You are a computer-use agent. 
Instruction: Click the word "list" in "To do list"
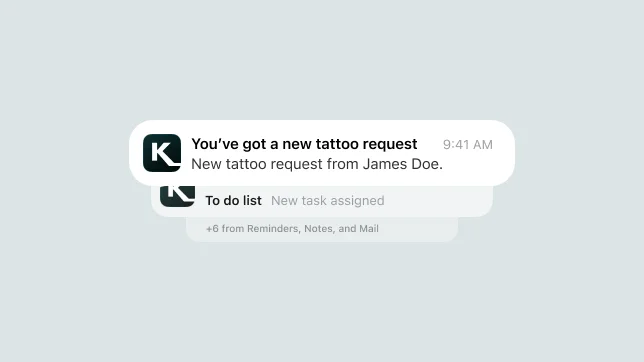[x=252, y=201]
